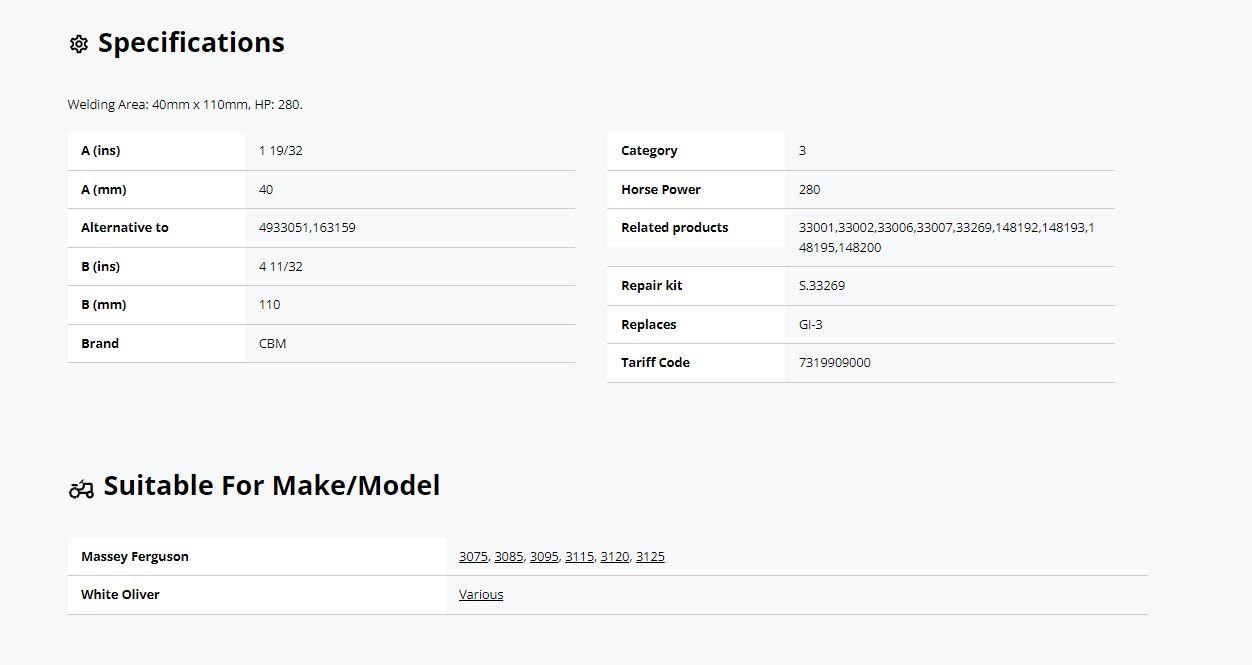Open the 3085 model link
The height and width of the screenshot is (665, 1252).
click(x=508, y=557)
